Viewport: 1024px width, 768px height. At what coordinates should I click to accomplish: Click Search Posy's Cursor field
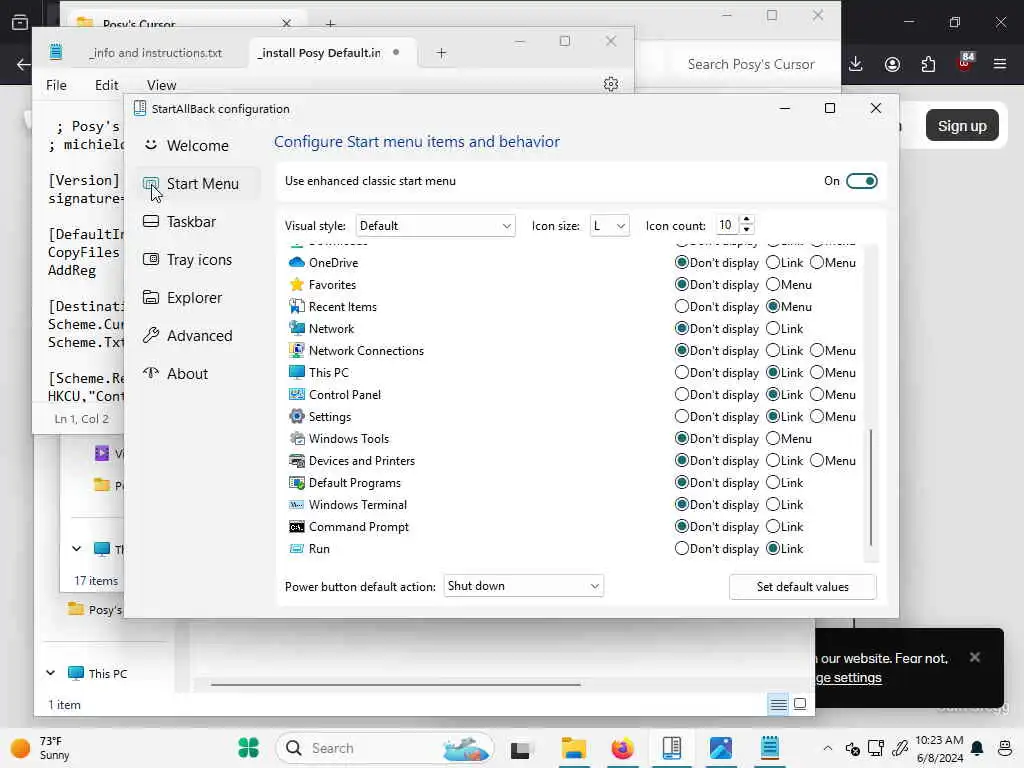click(x=750, y=64)
